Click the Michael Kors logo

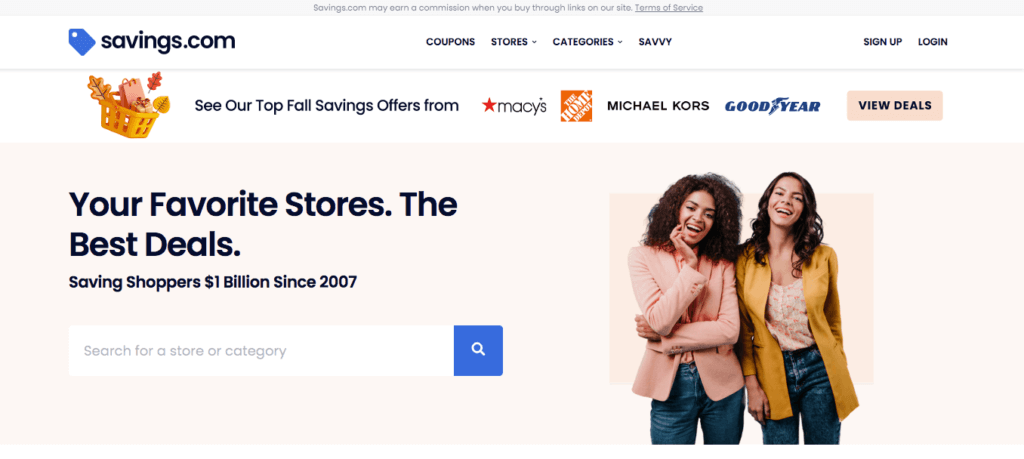click(x=658, y=106)
